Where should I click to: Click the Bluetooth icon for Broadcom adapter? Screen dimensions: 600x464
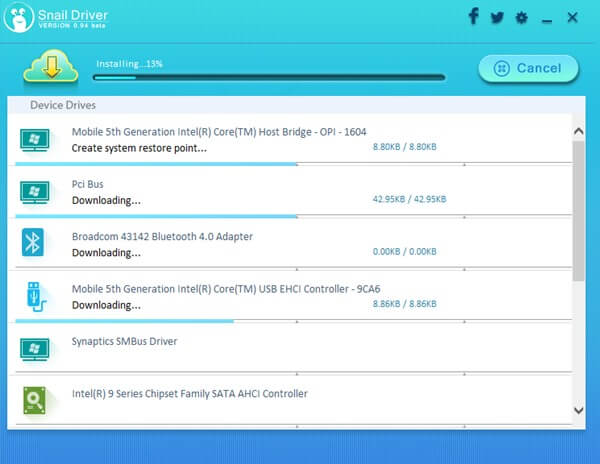click(x=34, y=243)
